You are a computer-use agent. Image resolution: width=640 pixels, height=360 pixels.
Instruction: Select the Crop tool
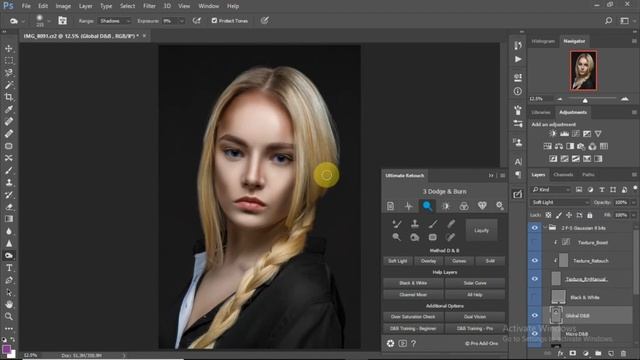coord(9,97)
